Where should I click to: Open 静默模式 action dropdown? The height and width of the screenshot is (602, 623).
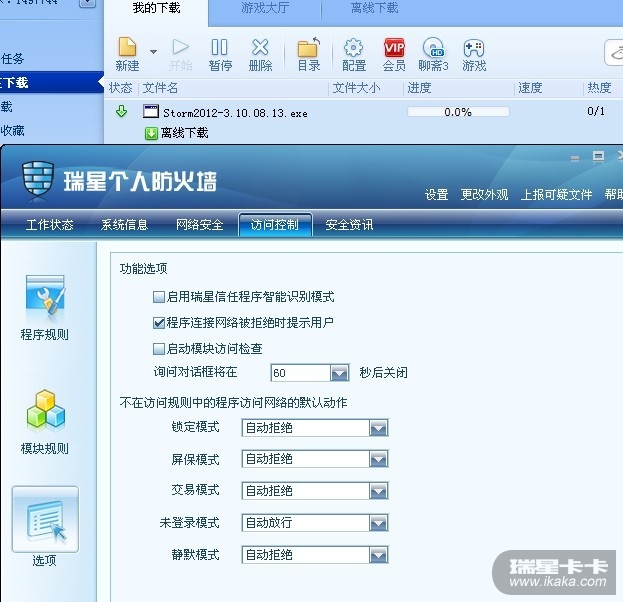(378, 555)
